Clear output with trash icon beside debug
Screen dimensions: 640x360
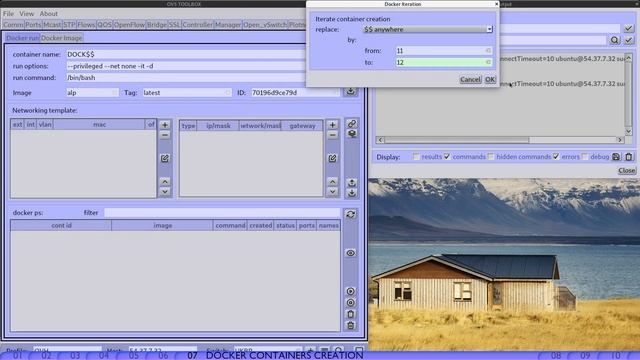click(629, 157)
